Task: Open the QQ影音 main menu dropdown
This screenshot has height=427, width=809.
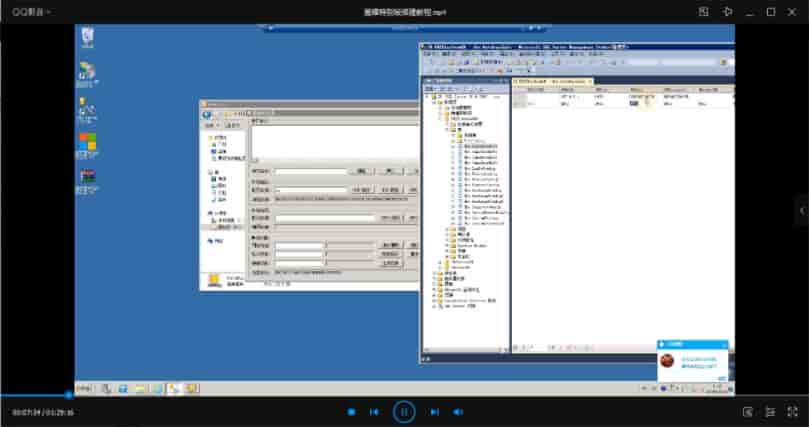Action: 28,12
